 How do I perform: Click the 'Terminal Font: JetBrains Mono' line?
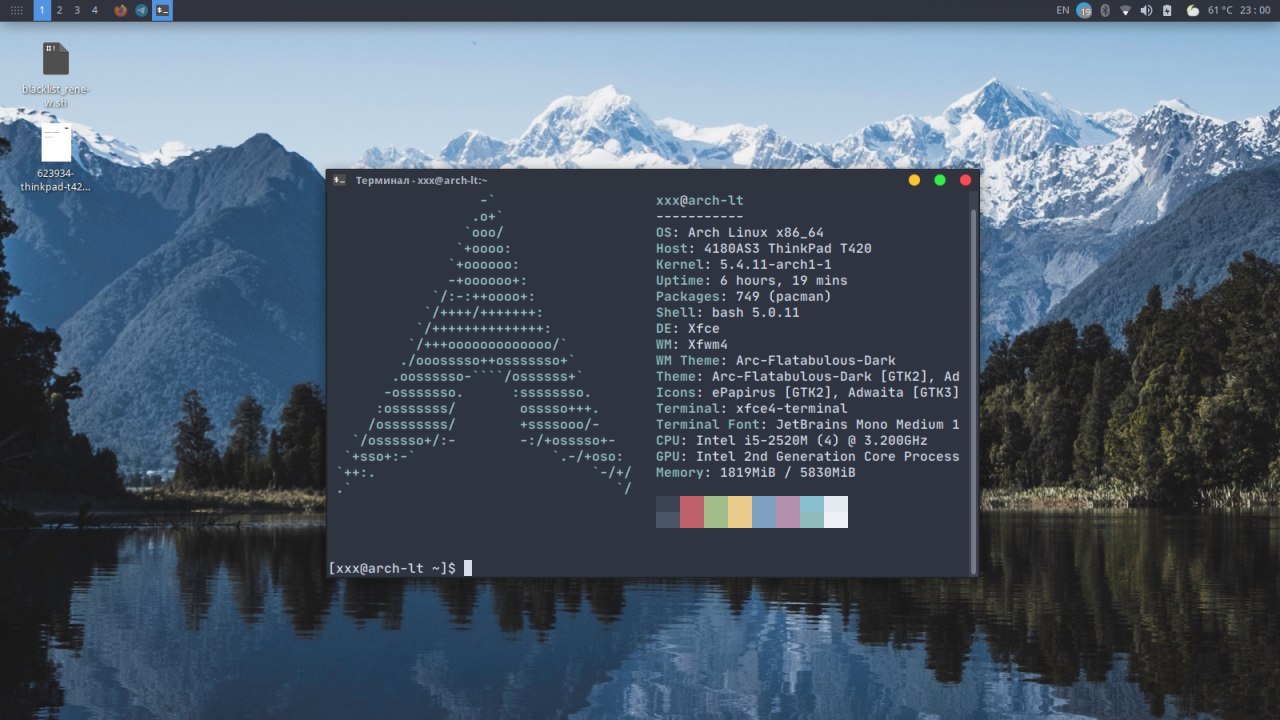[808, 424]
